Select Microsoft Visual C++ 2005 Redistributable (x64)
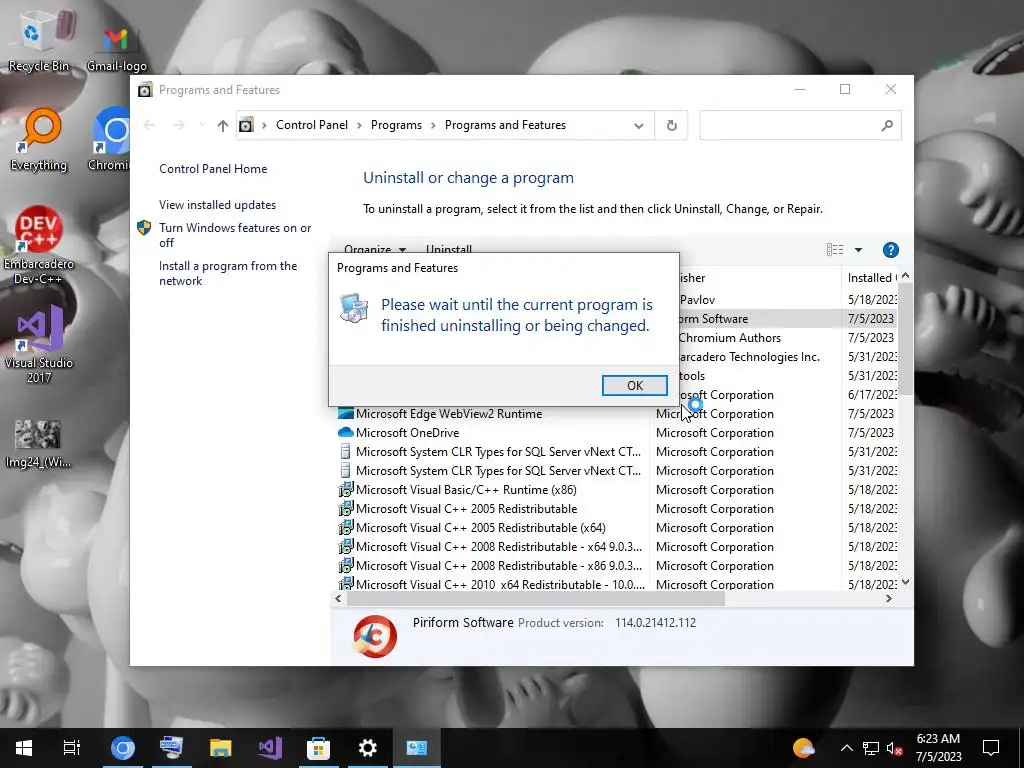The width and height of the screenshot is (1024, 768). pyautogui.click(x=616, y=527)
